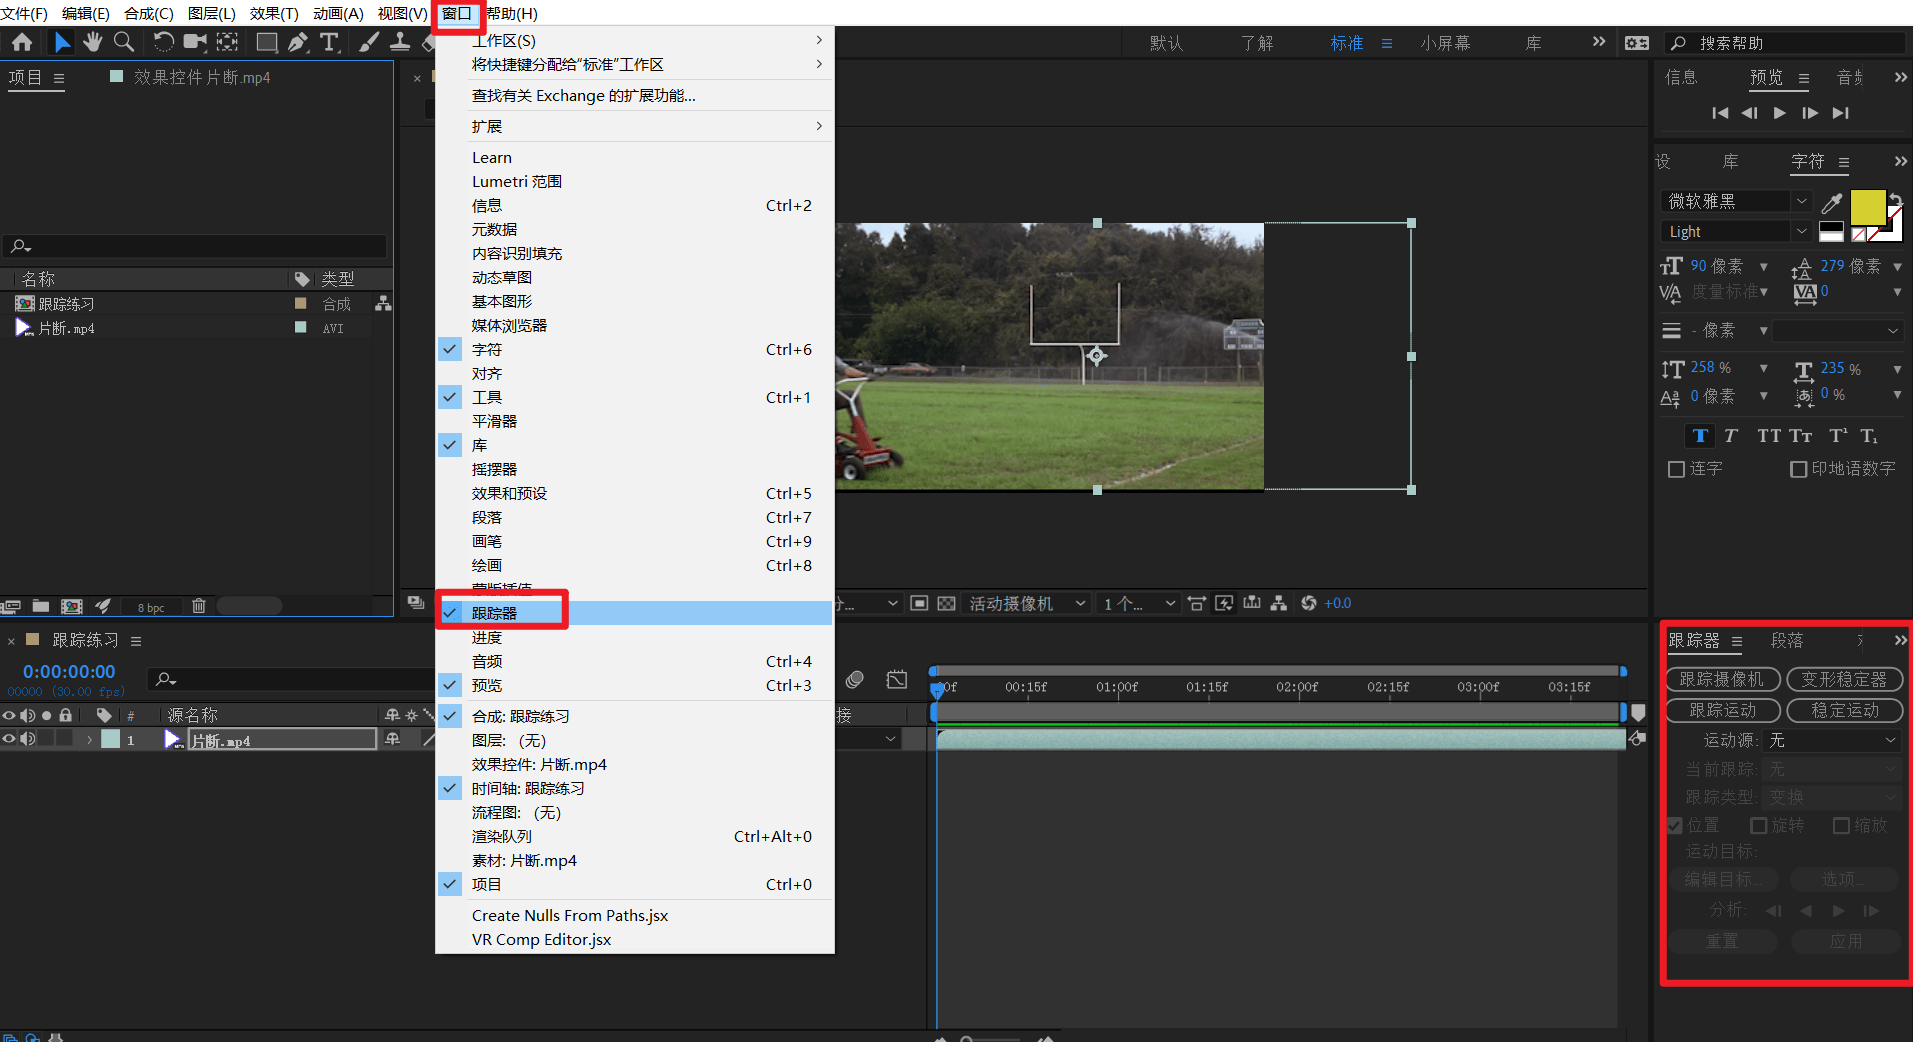Select the Hand tool in toolbar

click(x=93, y=42)
